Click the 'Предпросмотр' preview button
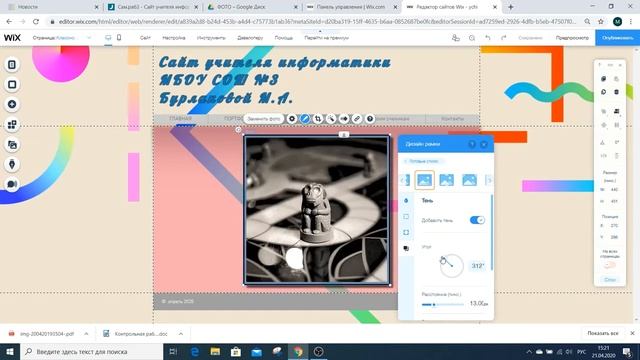640x360 pixels. click(572, 38)
